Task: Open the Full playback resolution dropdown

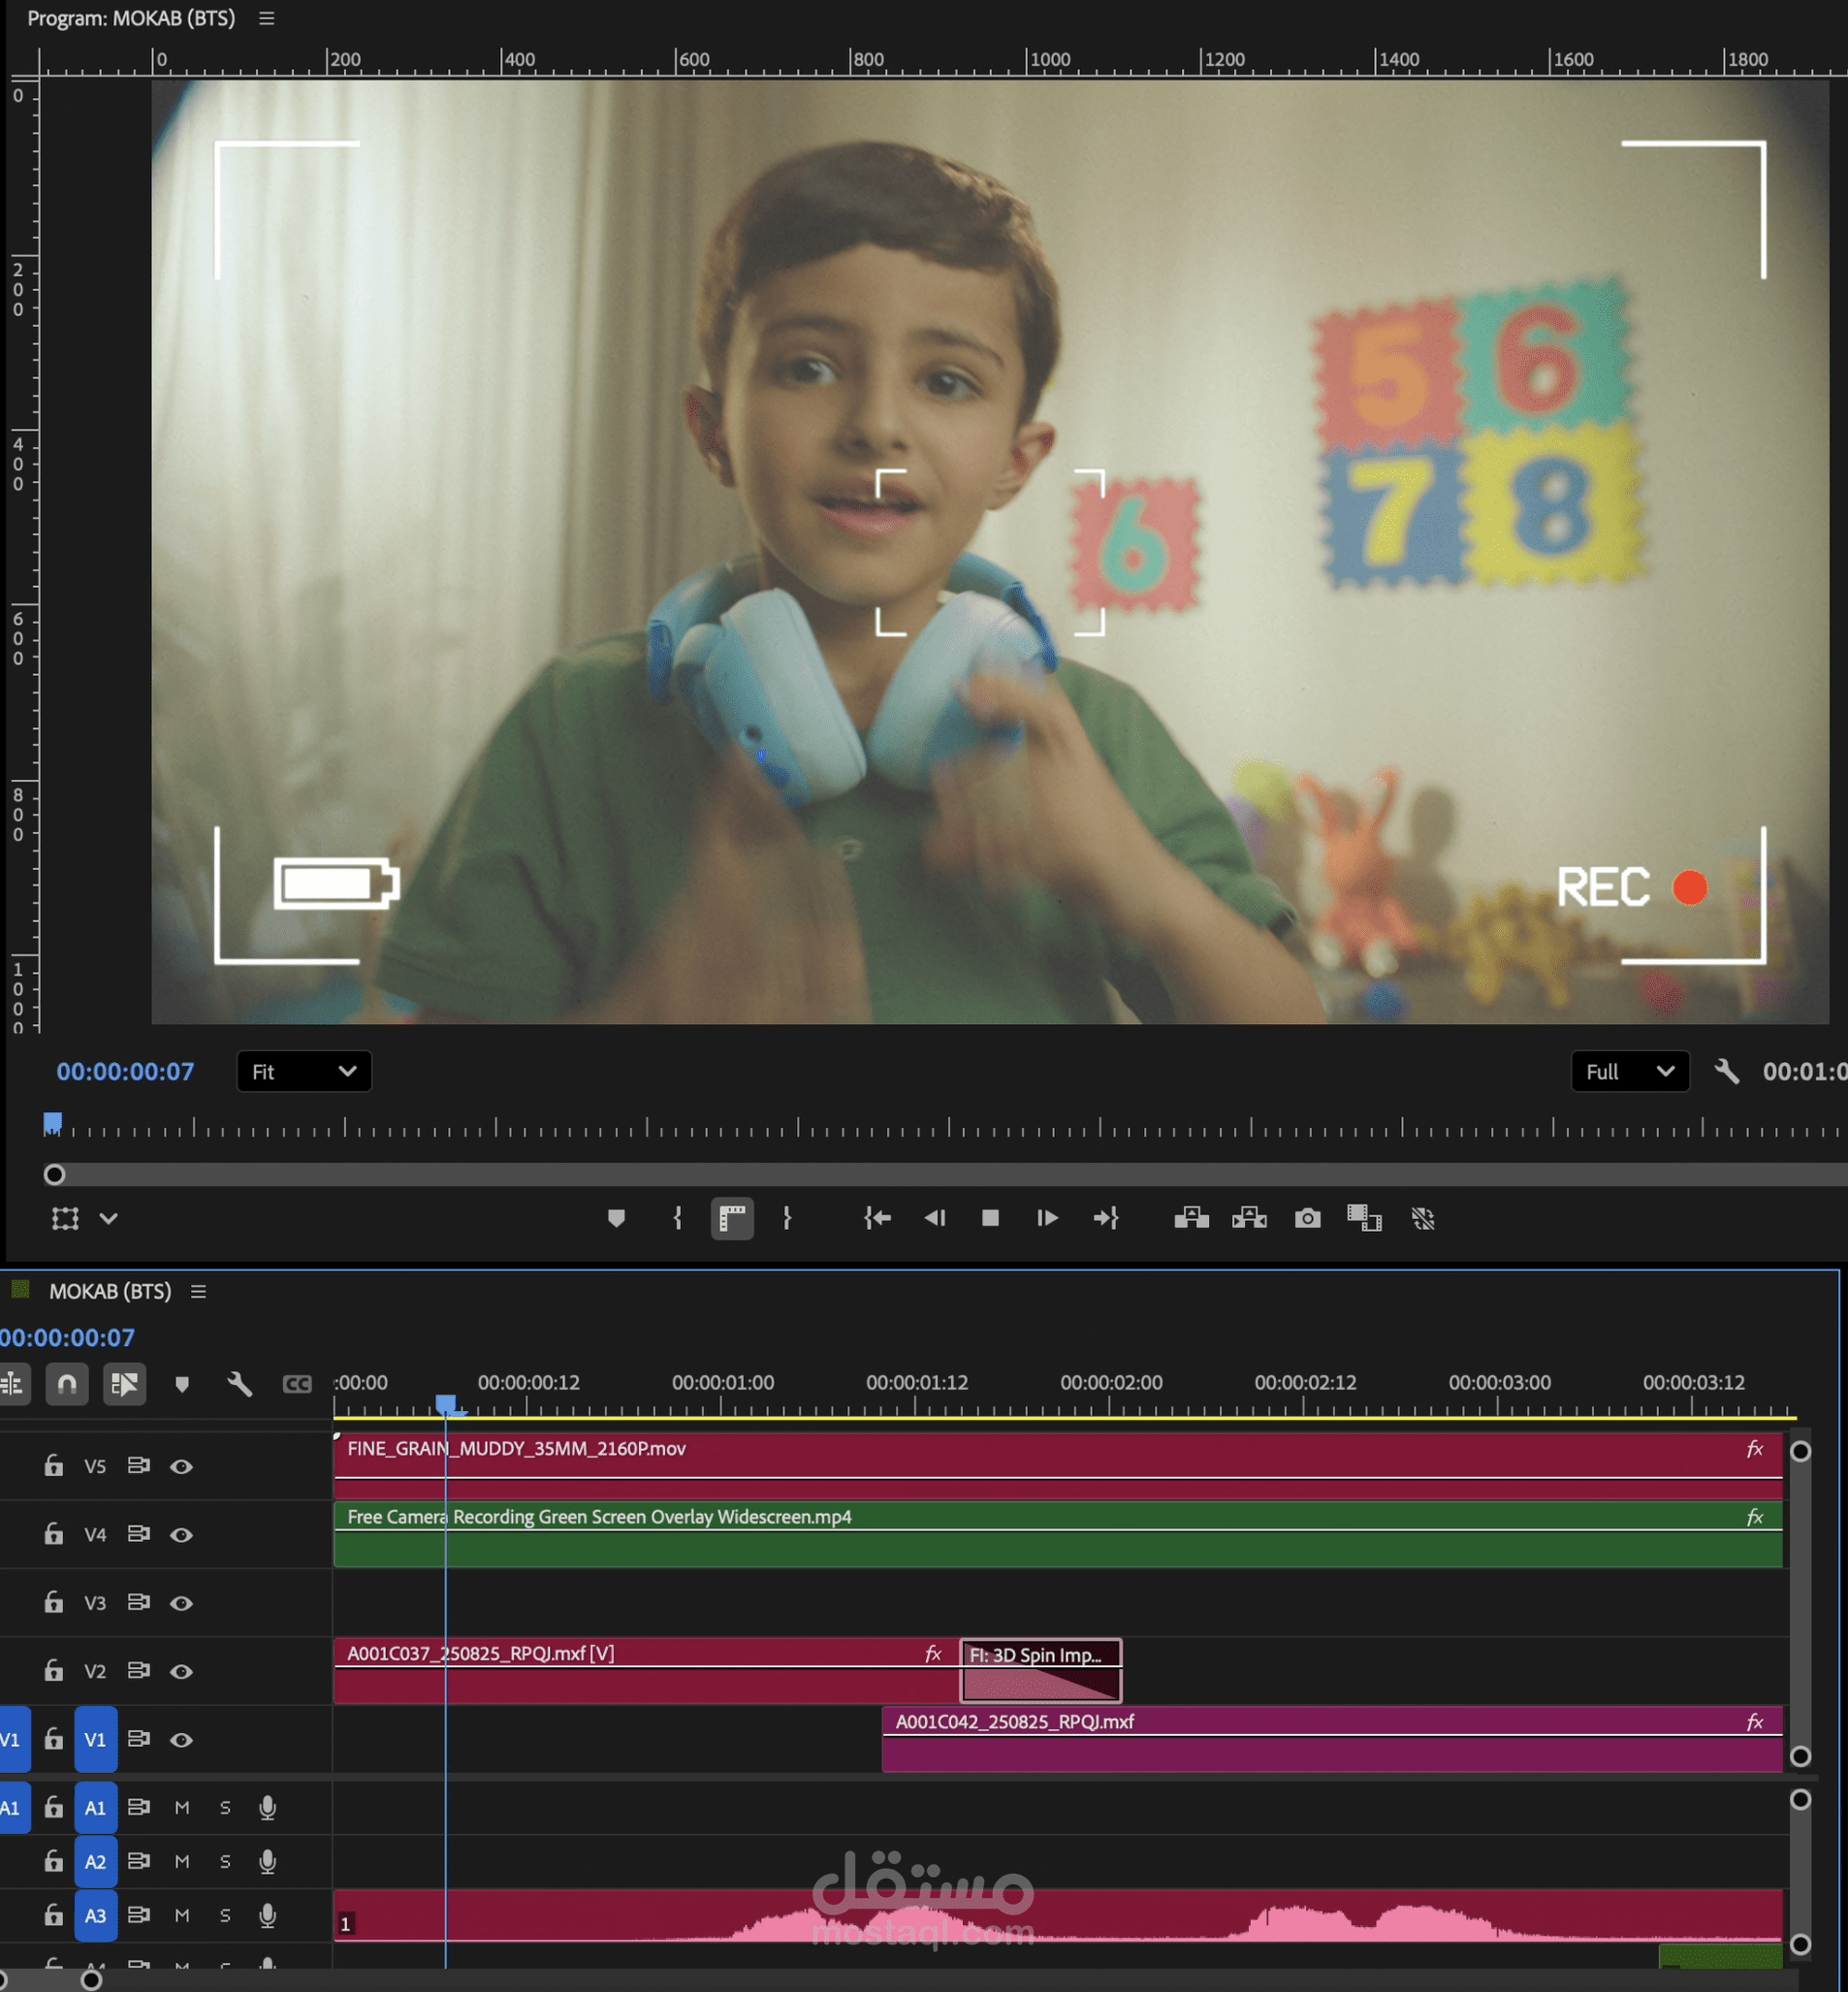Action: click(1629, 1071)
